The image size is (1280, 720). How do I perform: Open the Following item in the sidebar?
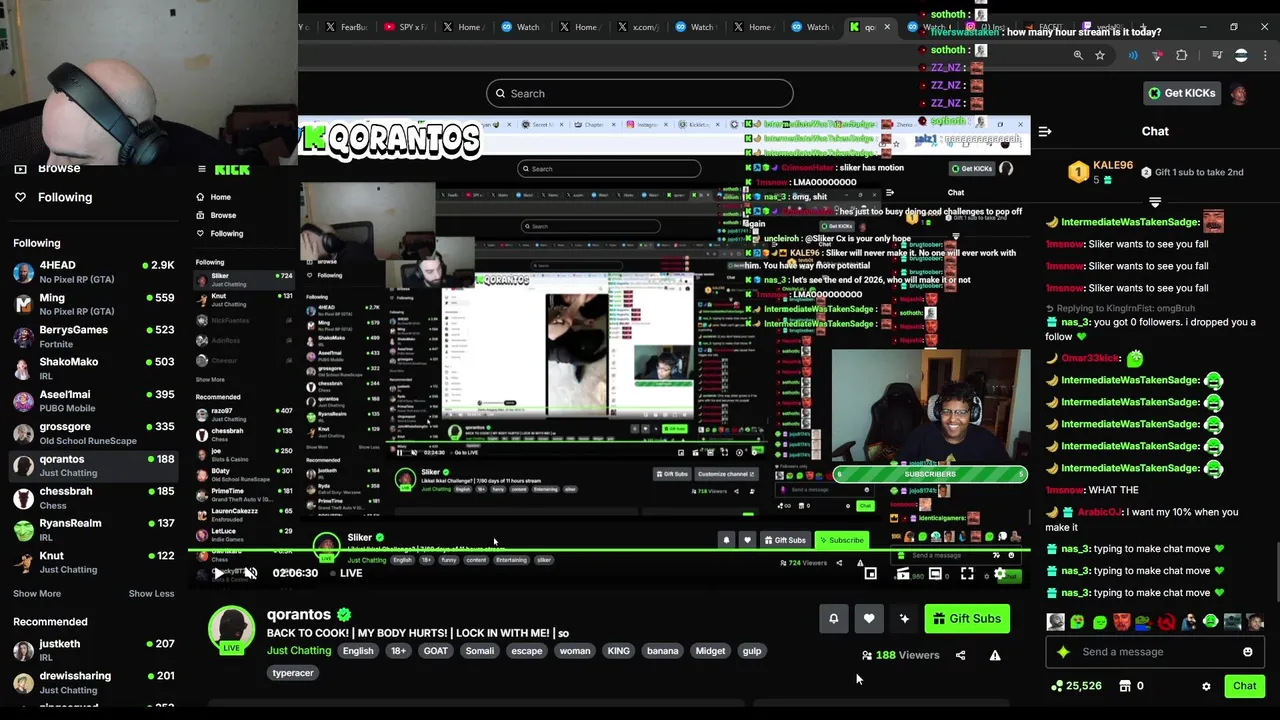[65, 197]
